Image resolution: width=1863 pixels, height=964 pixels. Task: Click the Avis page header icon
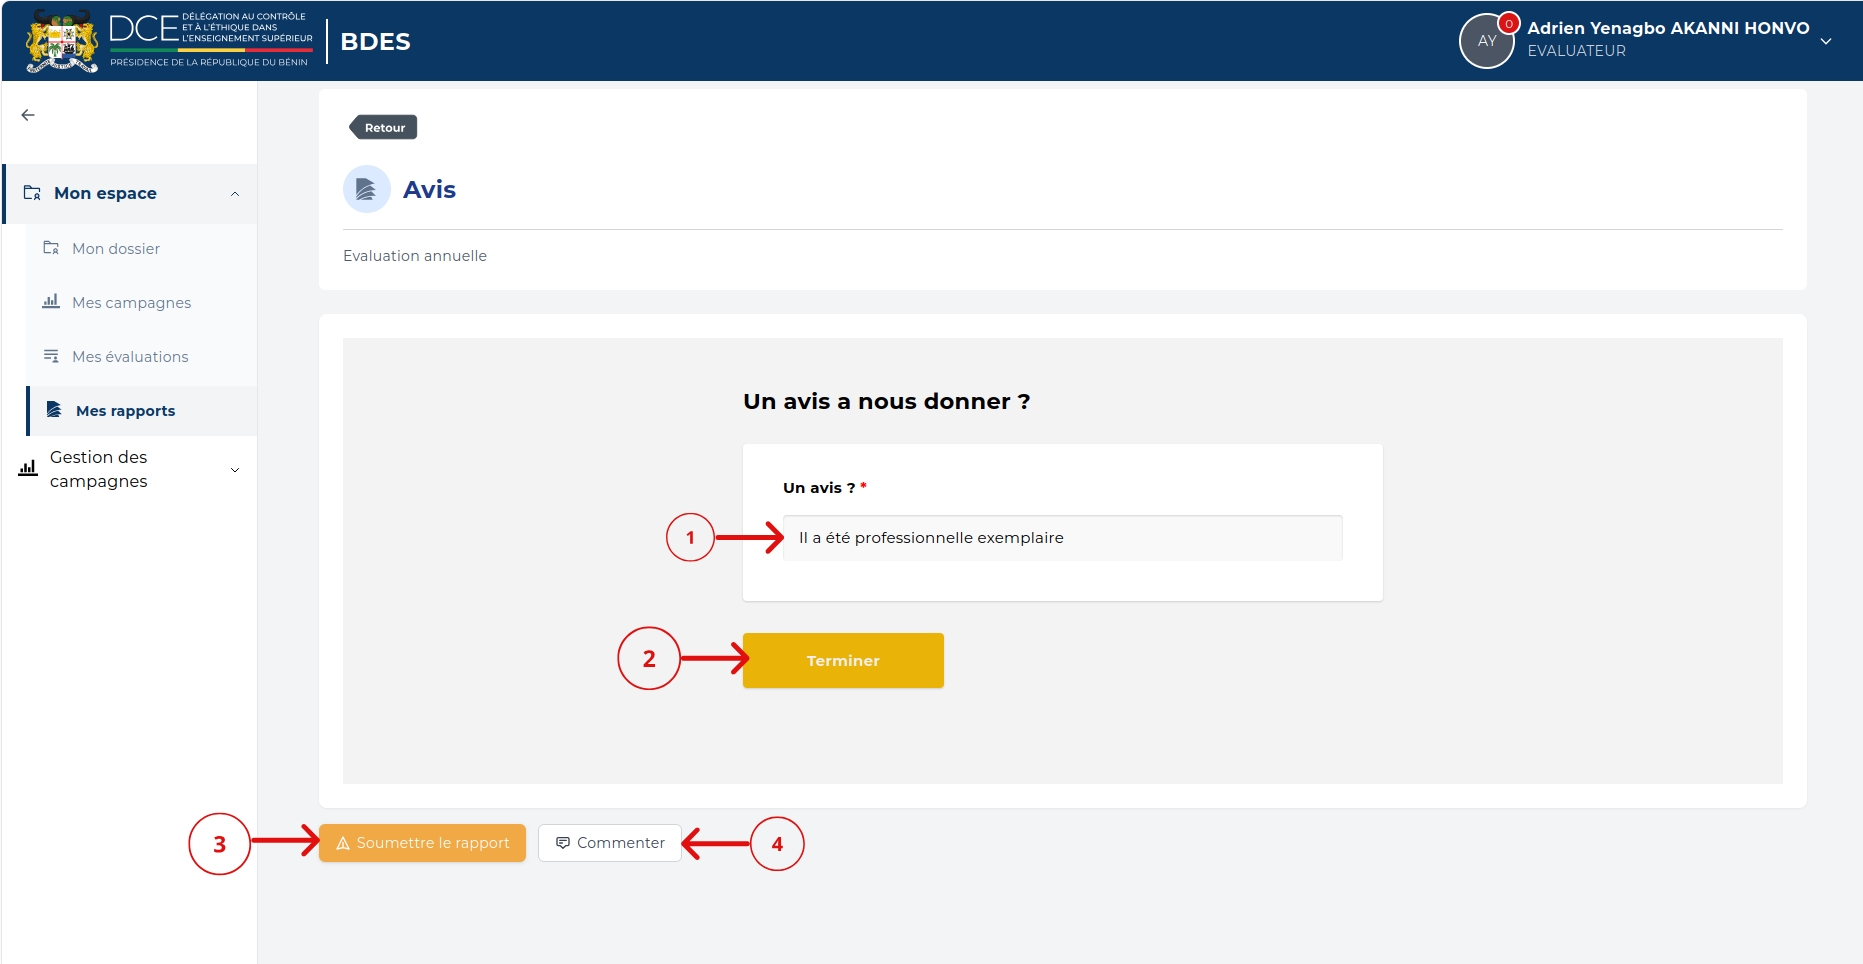pos(367,189)
